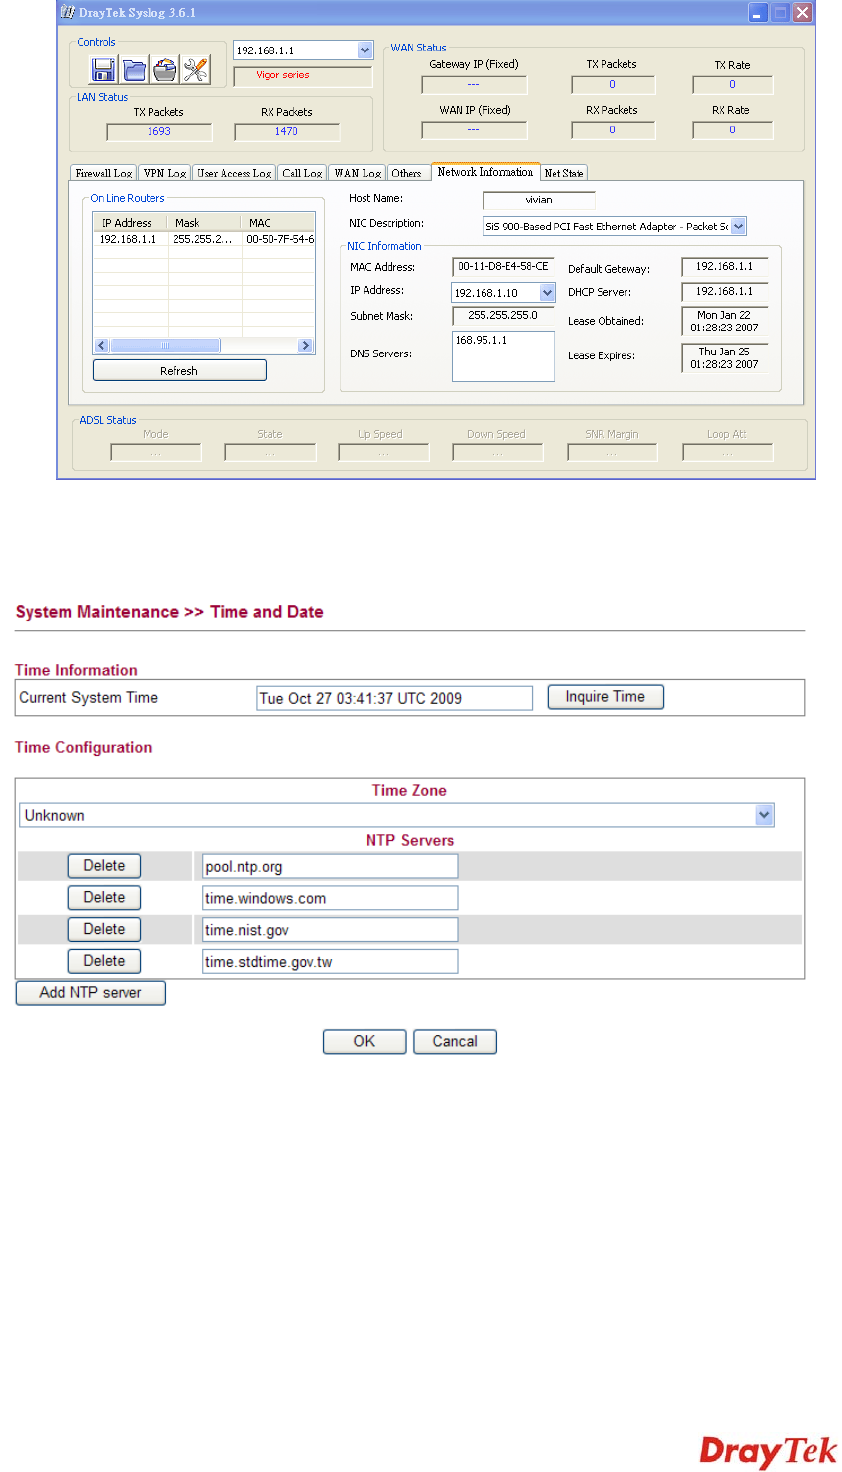The image size is (842, 1472).
Task: Click the Add NTP server button
Action: (x=90, y=993)
